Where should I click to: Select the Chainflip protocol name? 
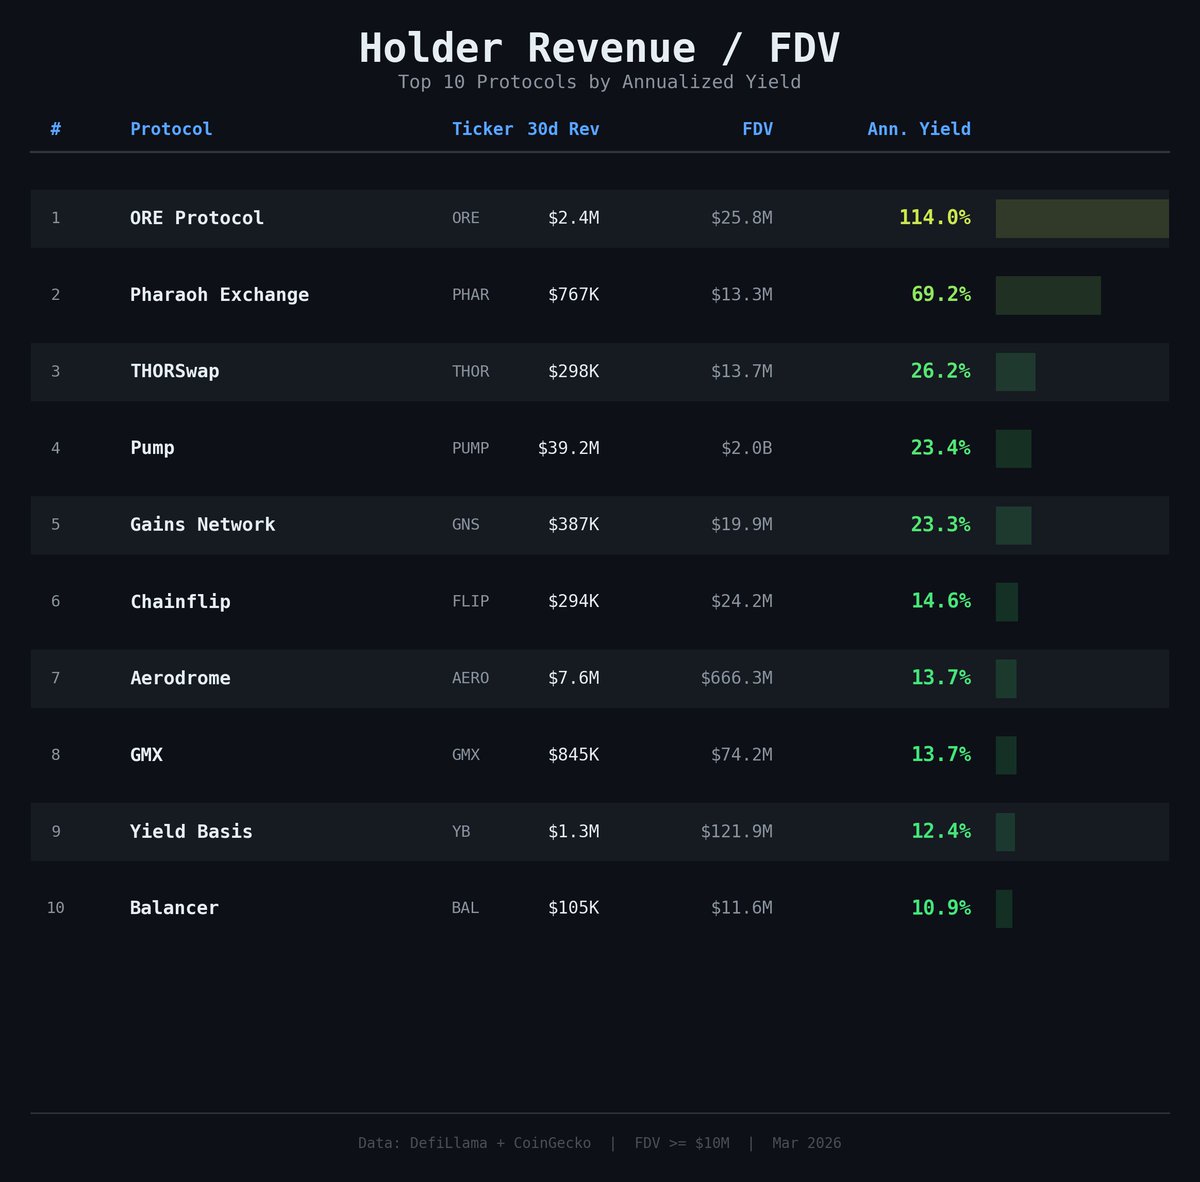click(x=180, y=601)
